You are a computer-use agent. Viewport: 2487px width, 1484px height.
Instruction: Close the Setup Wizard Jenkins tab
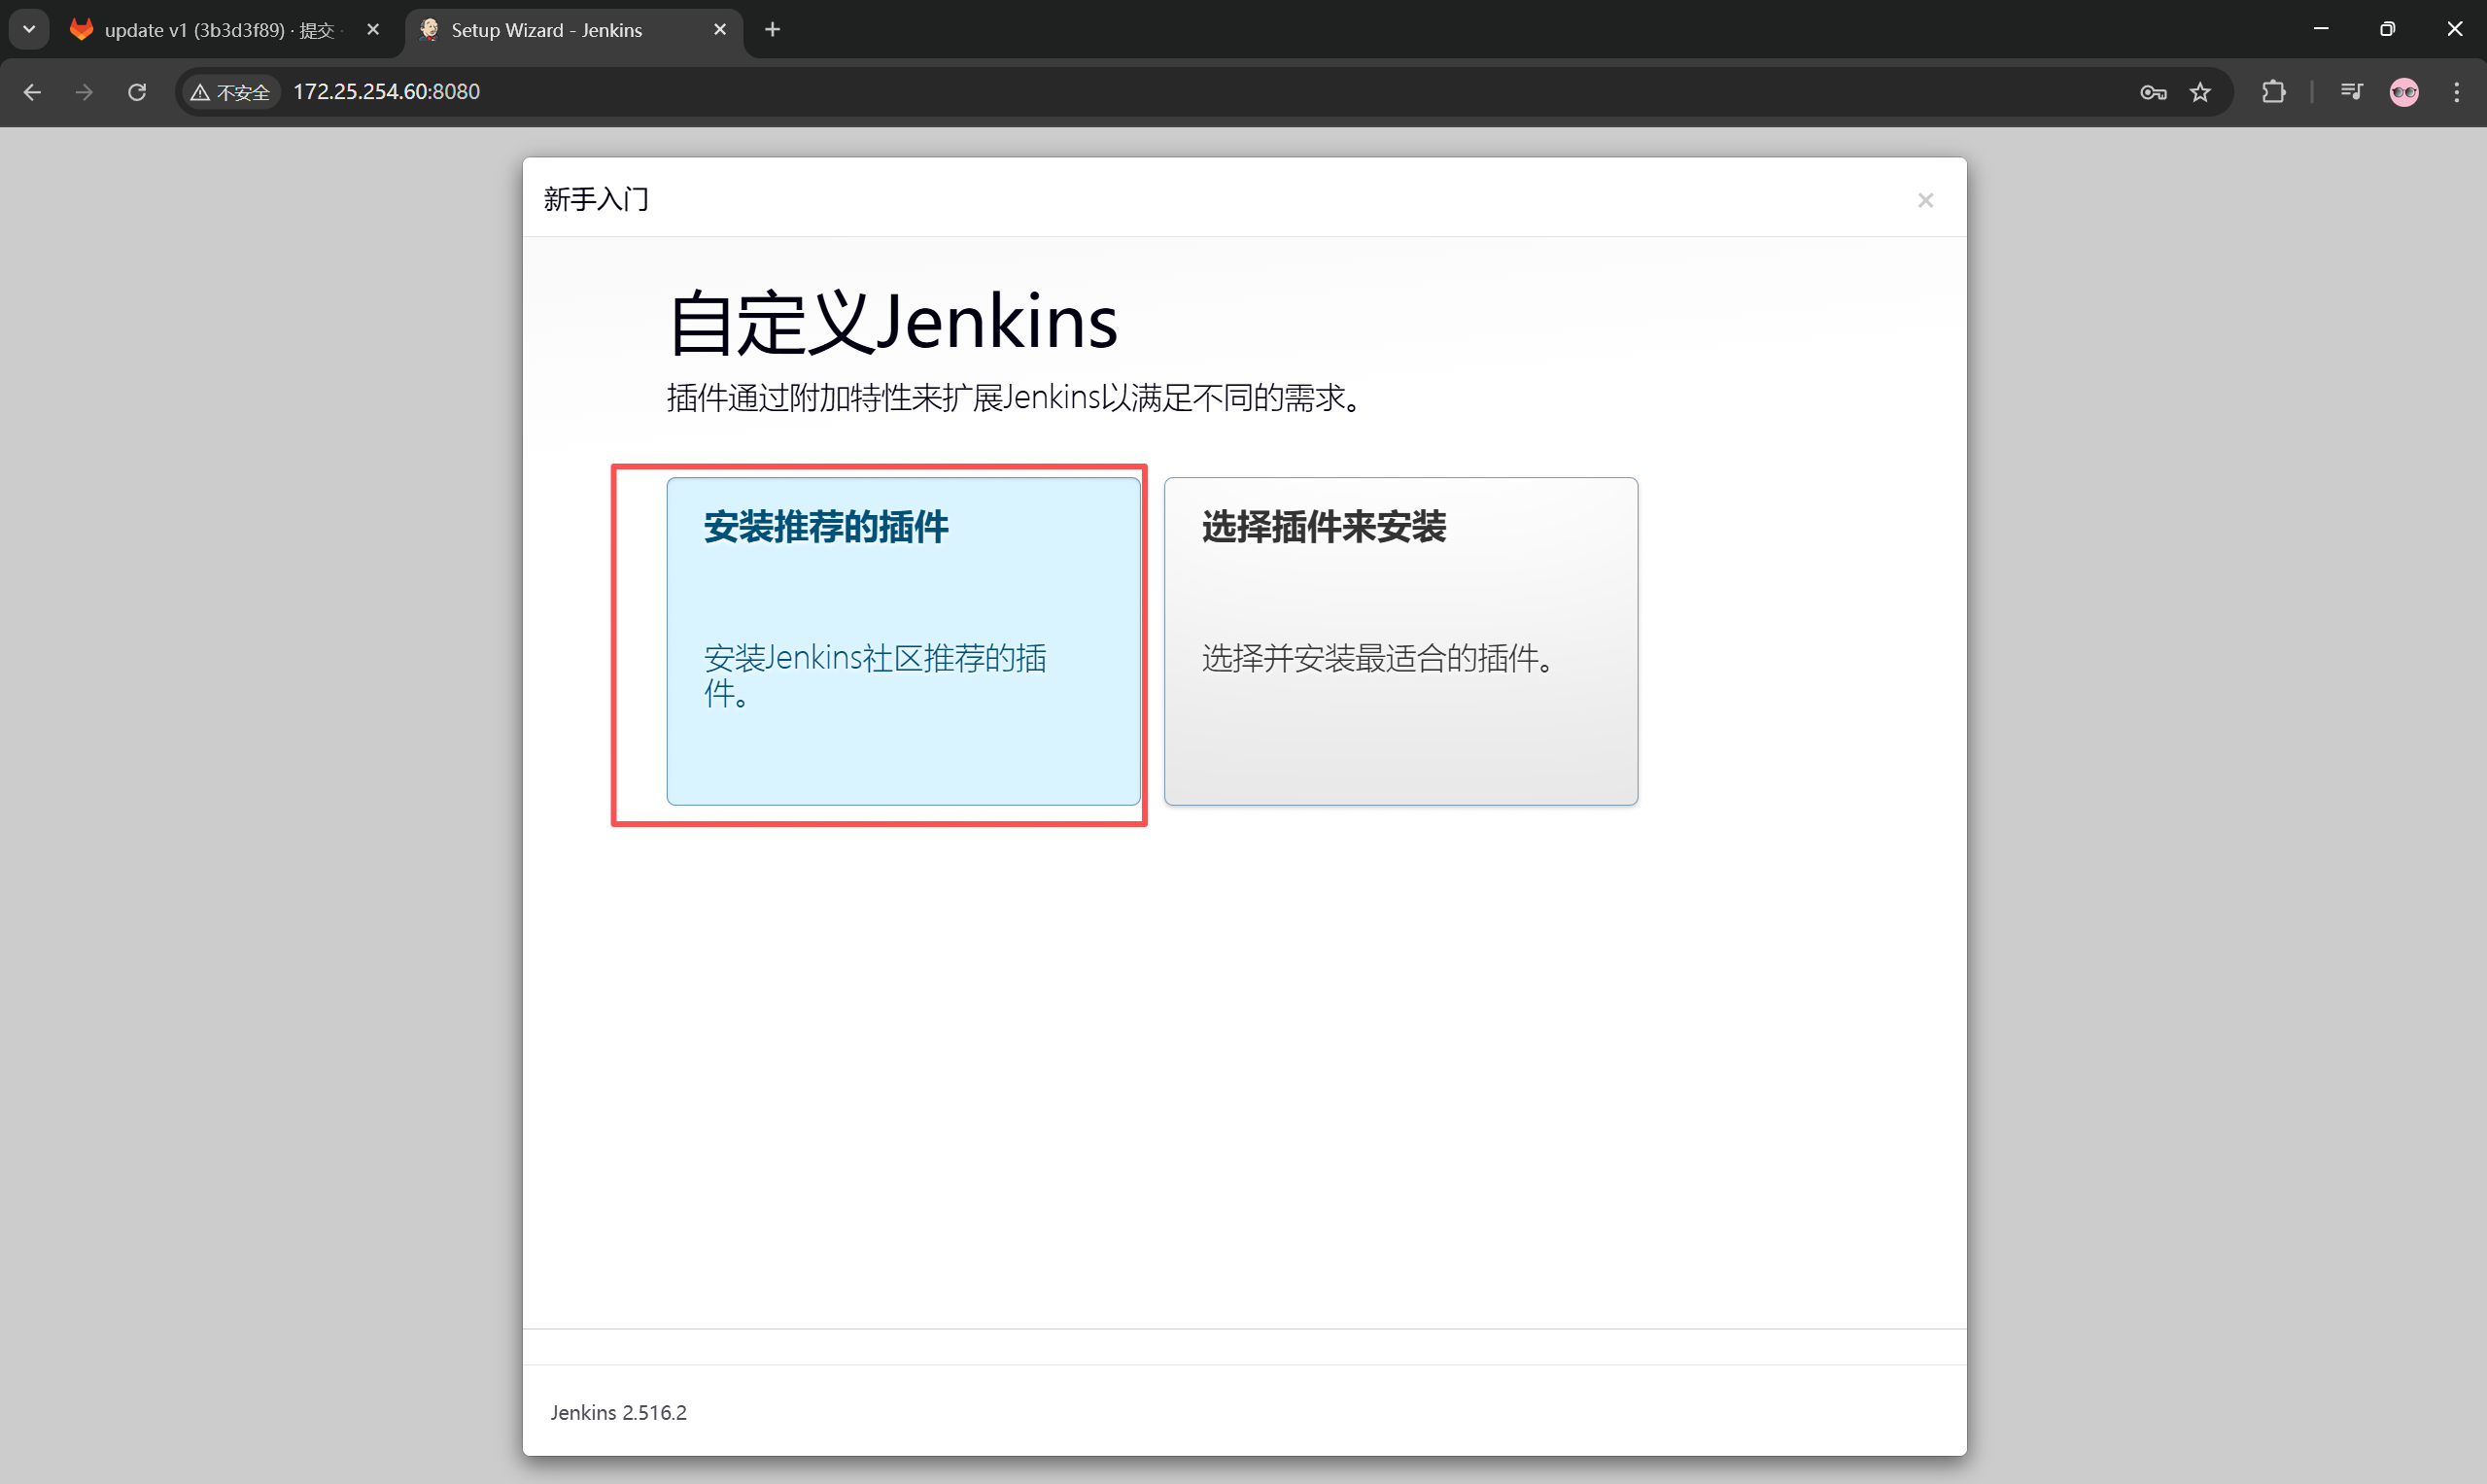click(x=720, y=30)
